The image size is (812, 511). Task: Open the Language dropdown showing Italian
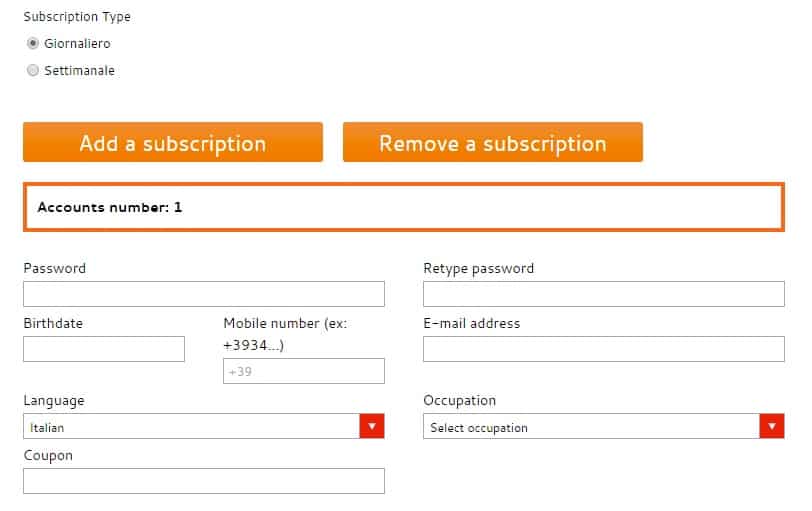tap(204, 426)
